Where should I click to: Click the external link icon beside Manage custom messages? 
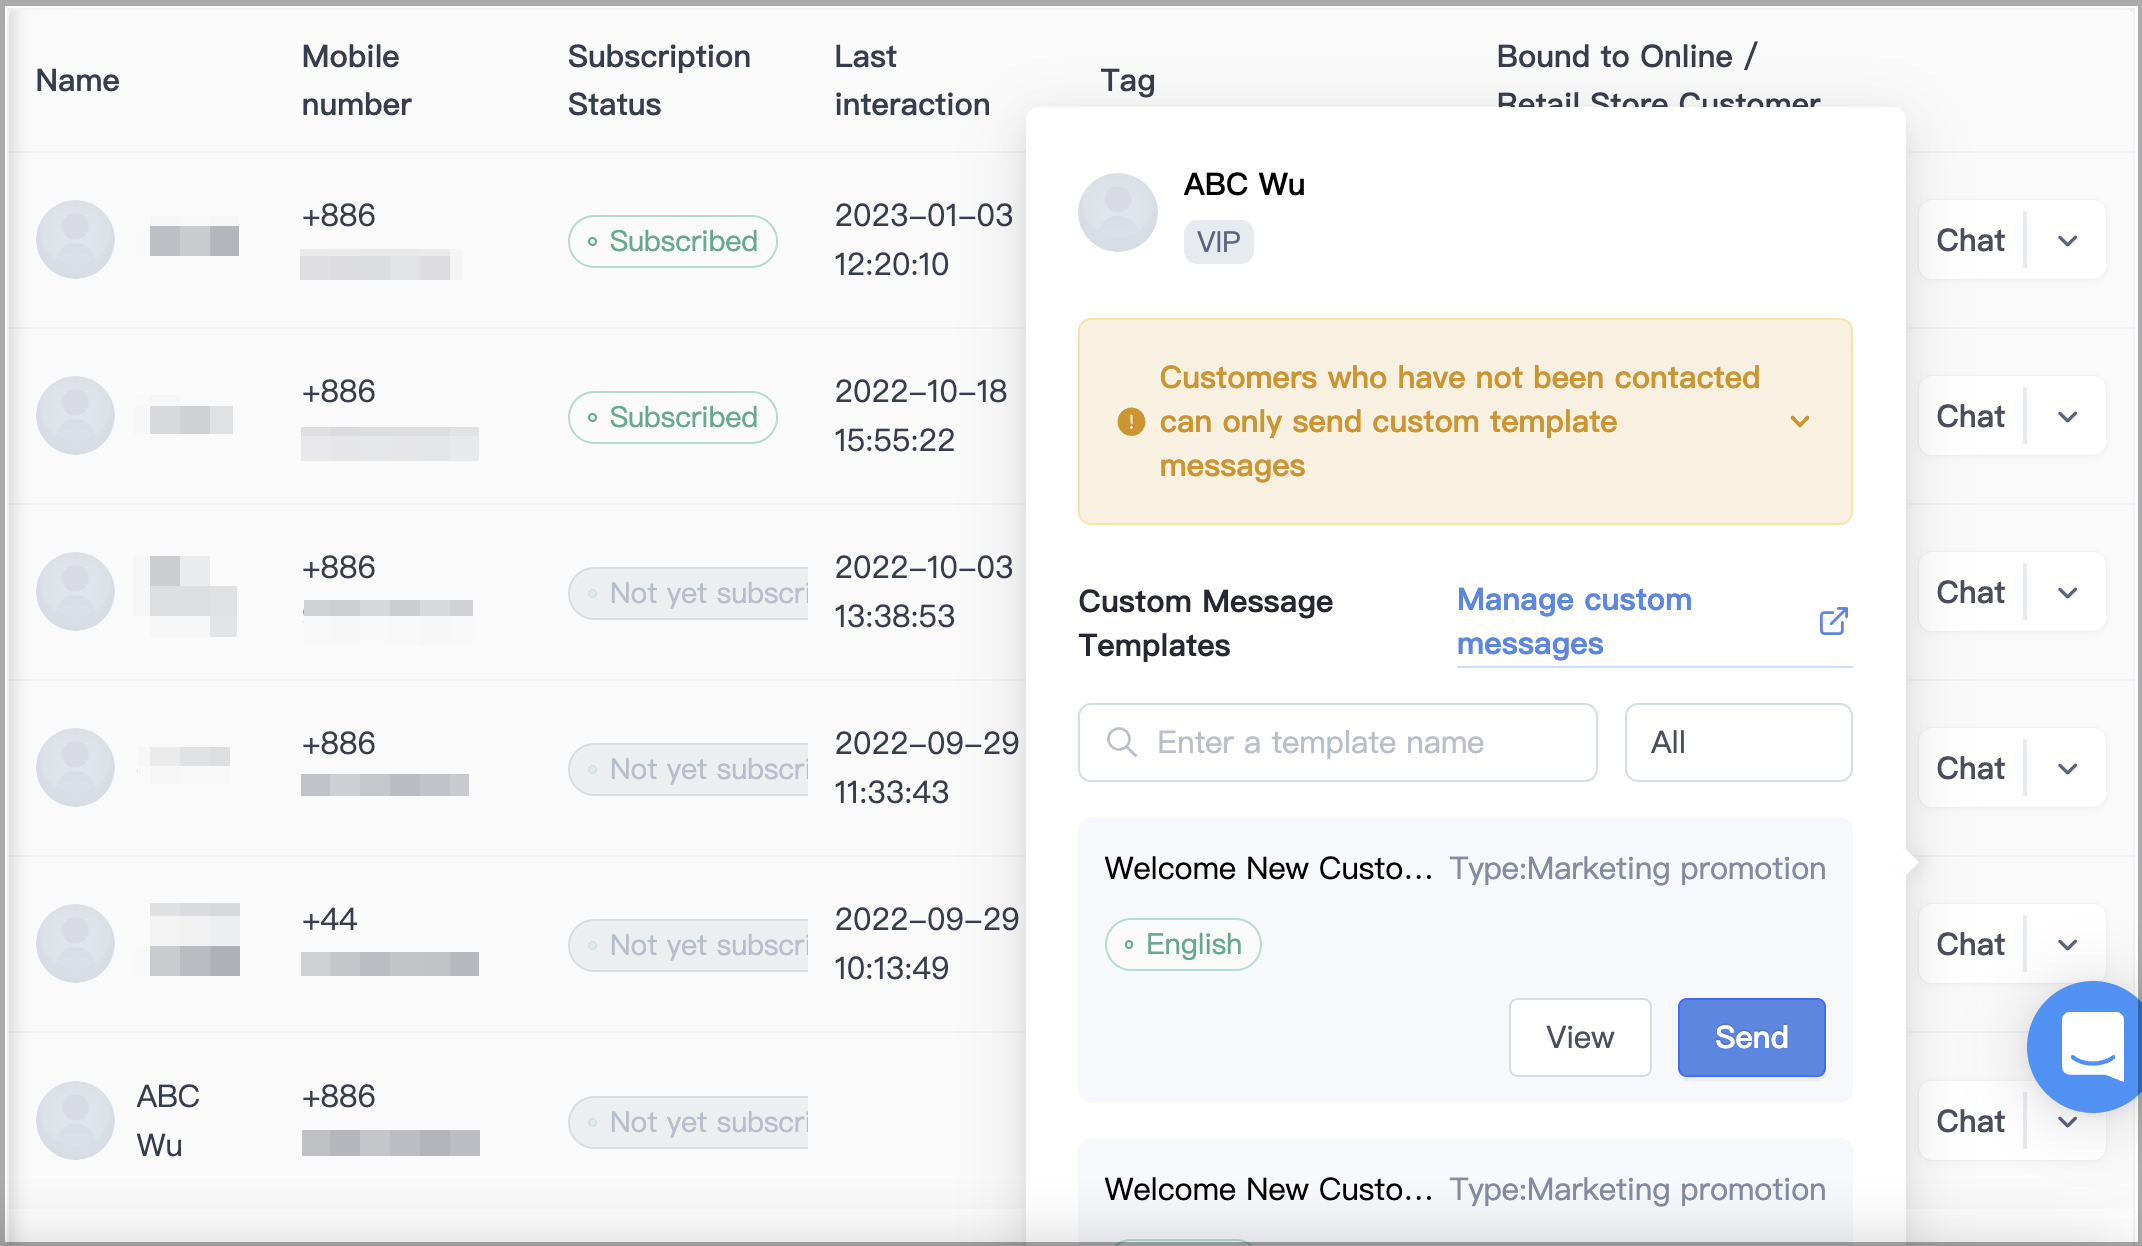tap(1833, 621)
